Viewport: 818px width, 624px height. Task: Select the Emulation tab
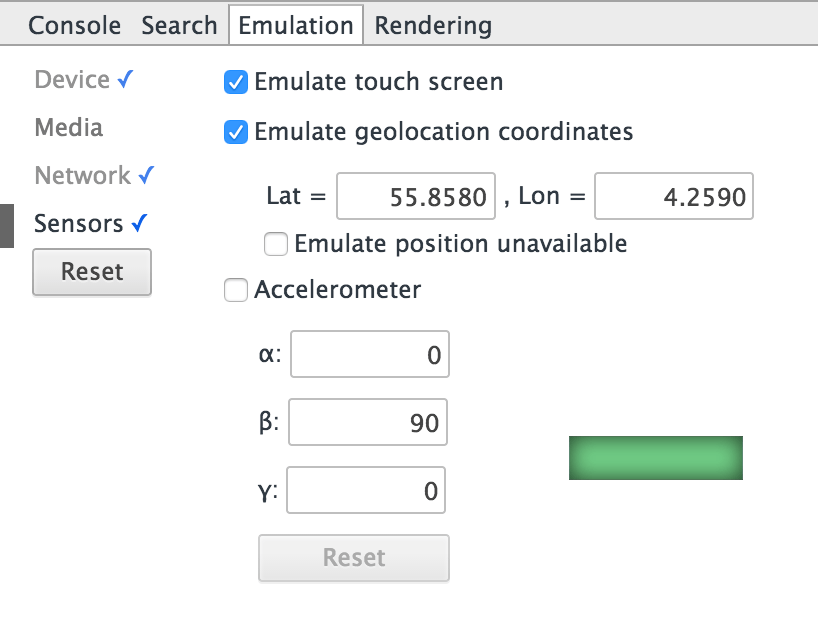(x=295, y=24)
